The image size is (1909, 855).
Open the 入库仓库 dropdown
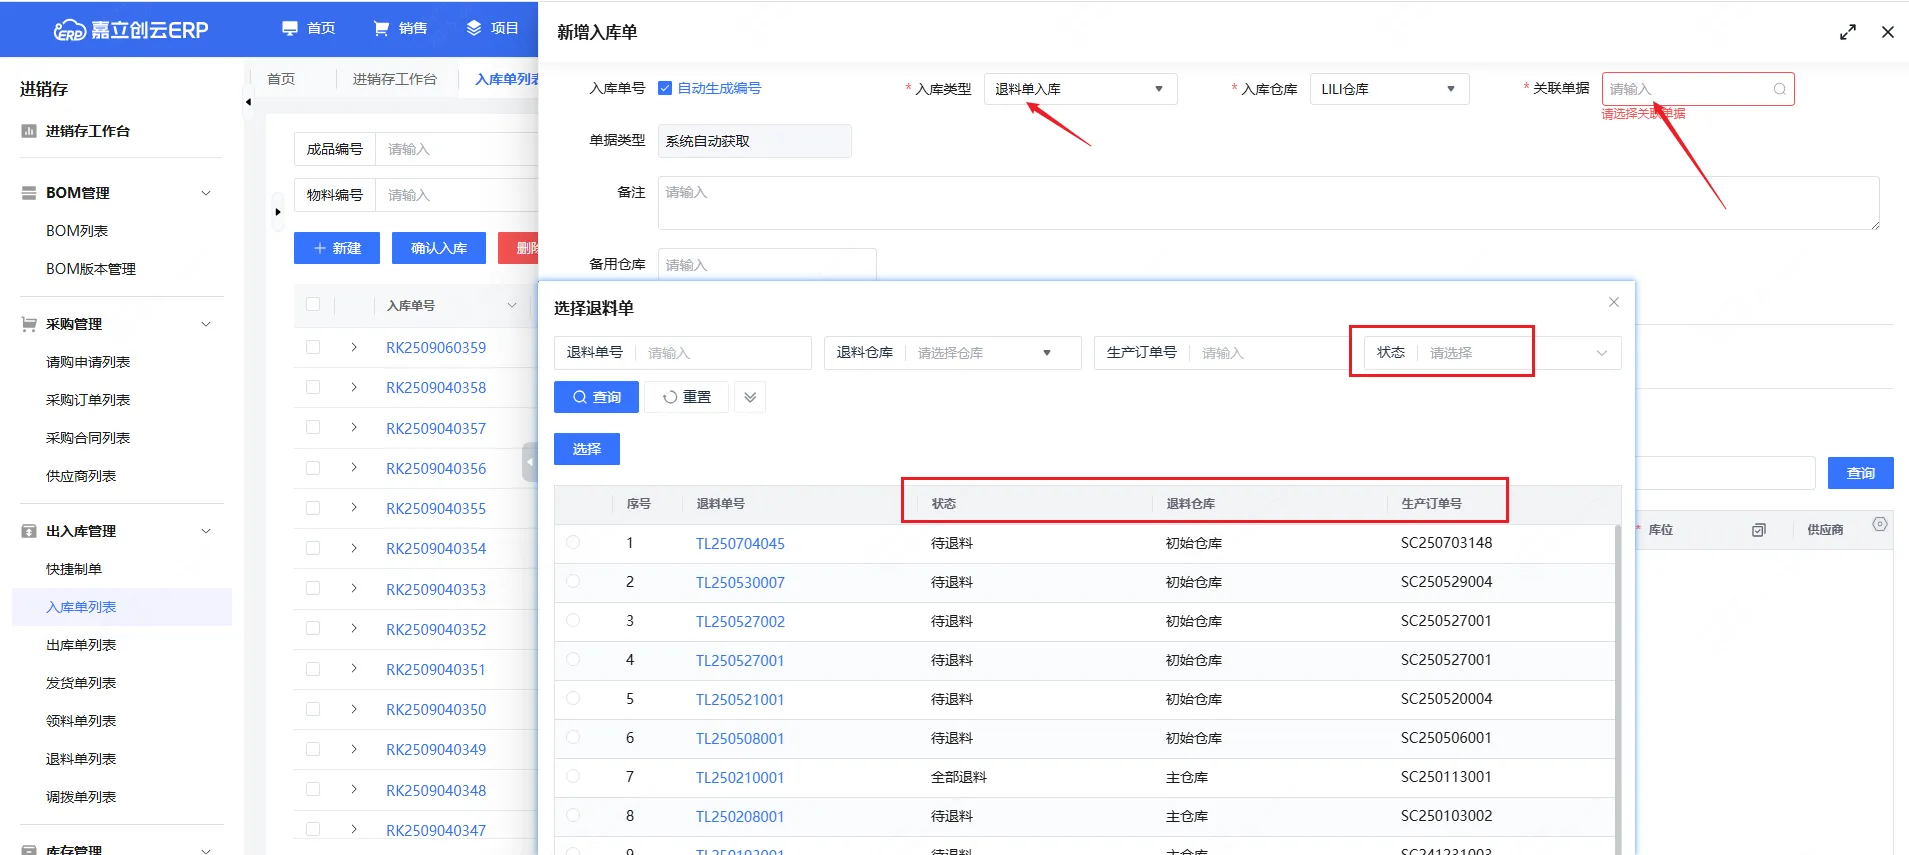tap(1388, 89)
